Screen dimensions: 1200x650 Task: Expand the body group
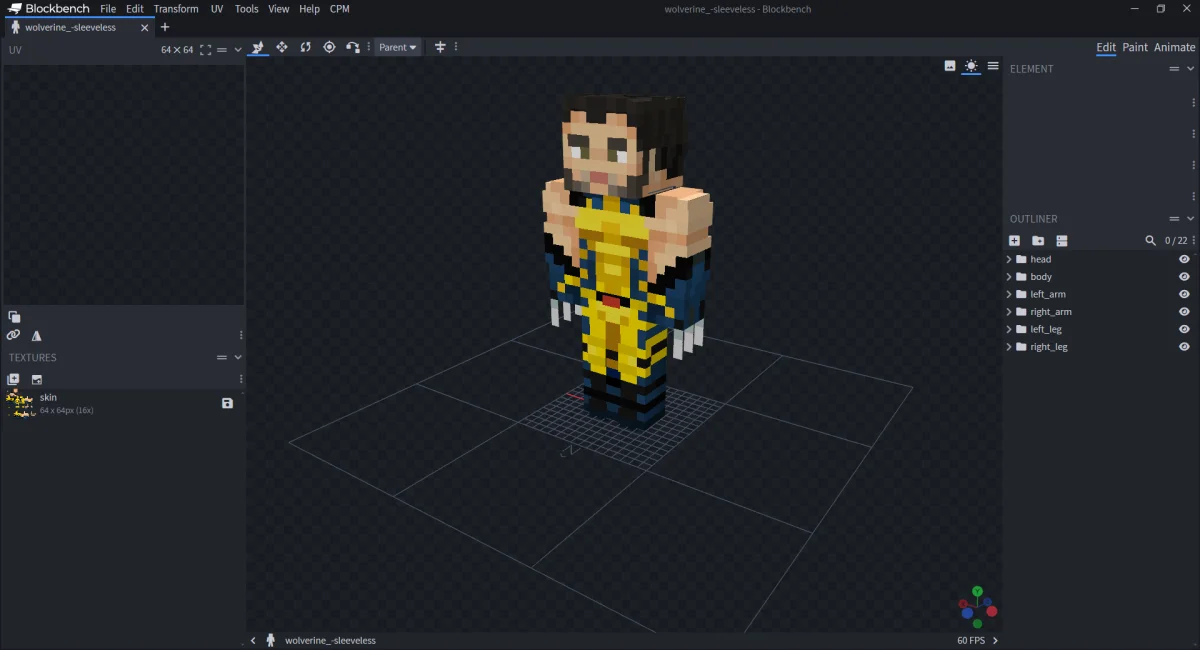[x=1009, y=277]
